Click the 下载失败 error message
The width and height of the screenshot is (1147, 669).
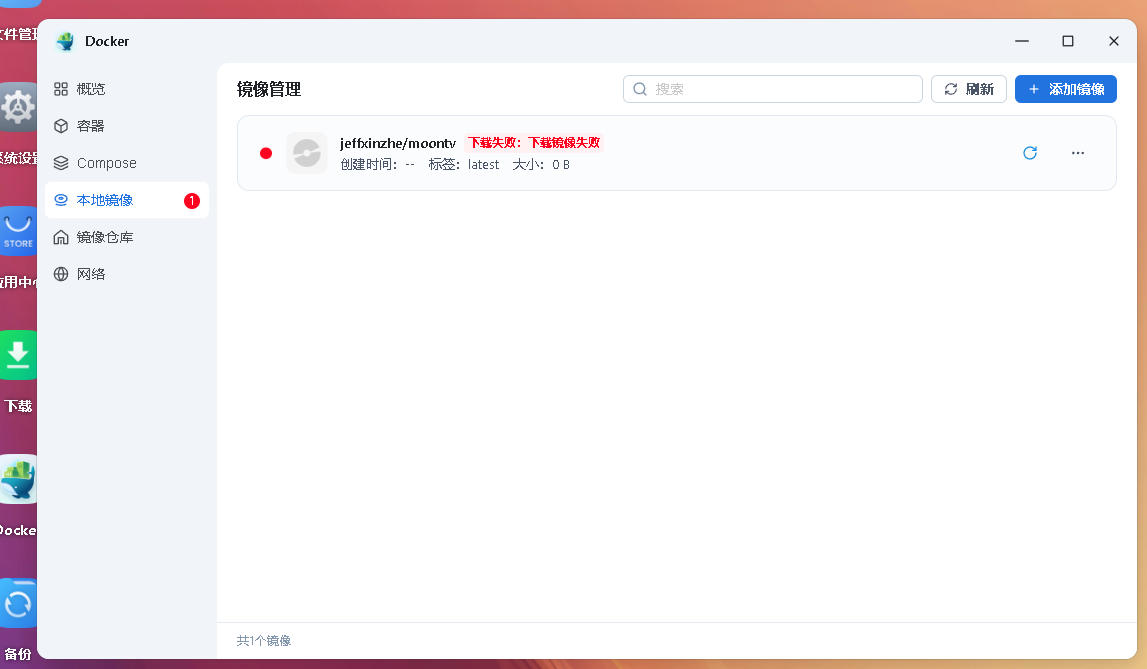[x=534, y=143]
